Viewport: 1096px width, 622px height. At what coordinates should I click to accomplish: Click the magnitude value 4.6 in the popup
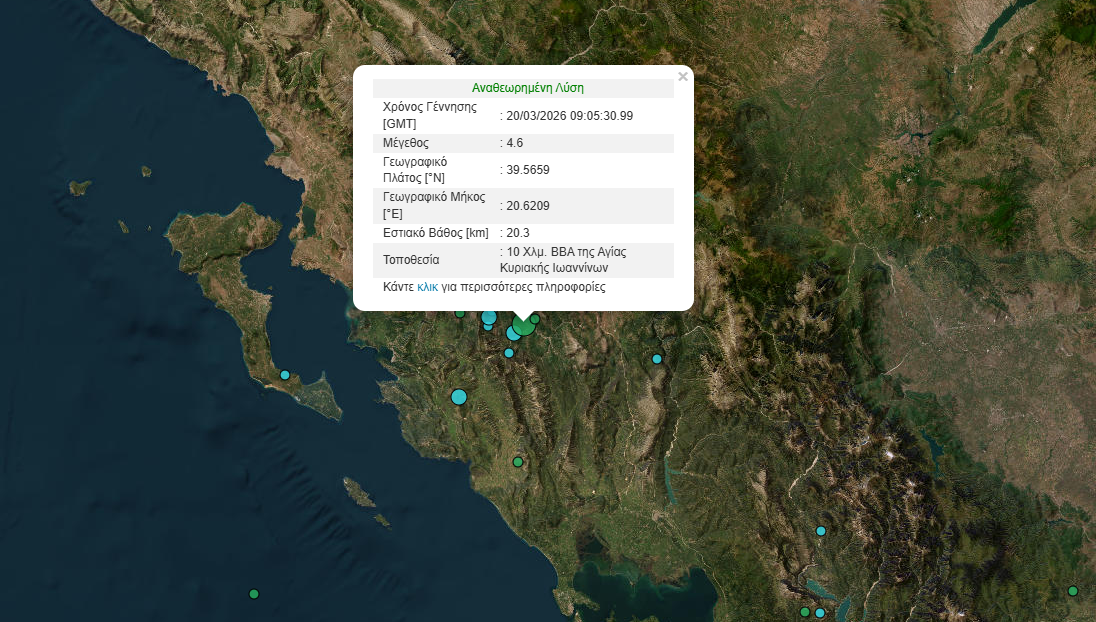(515, 143)
